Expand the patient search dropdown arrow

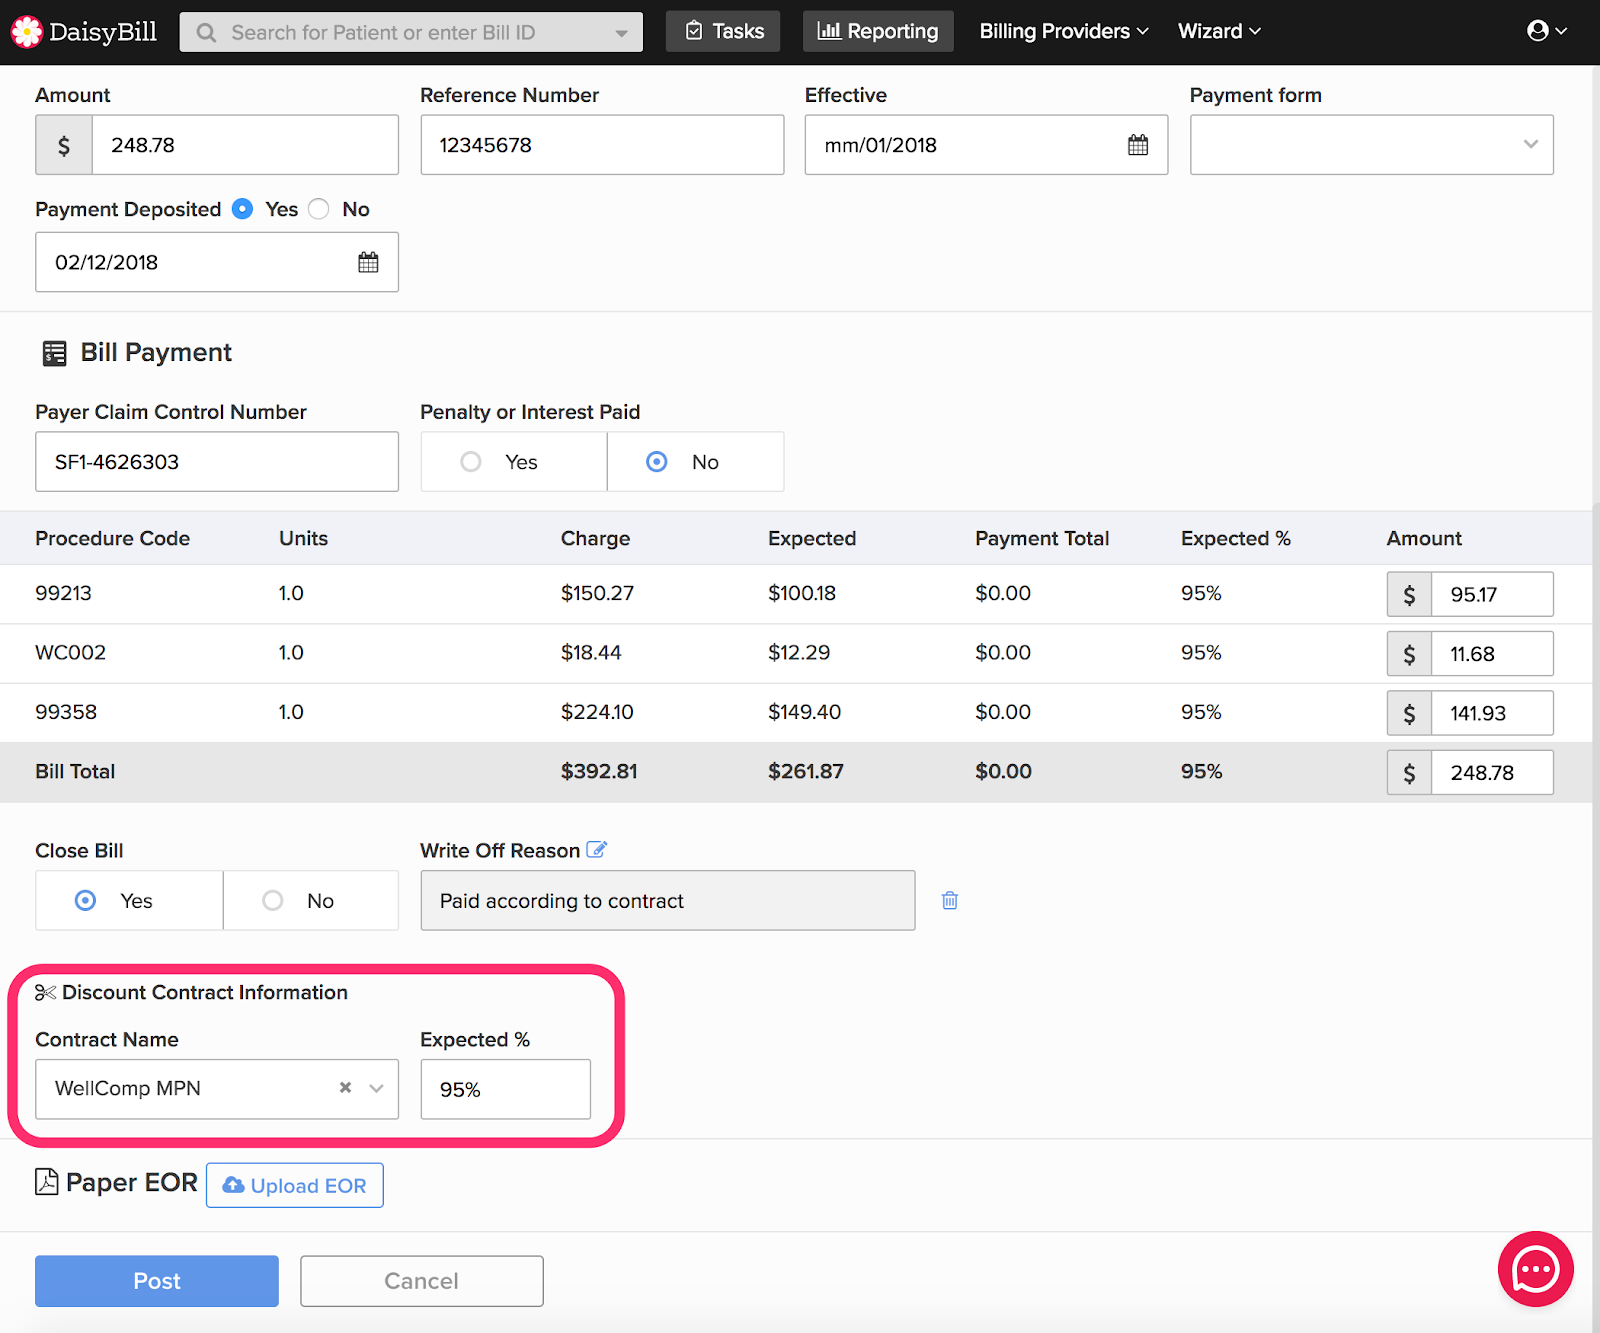tap(622, 33)
